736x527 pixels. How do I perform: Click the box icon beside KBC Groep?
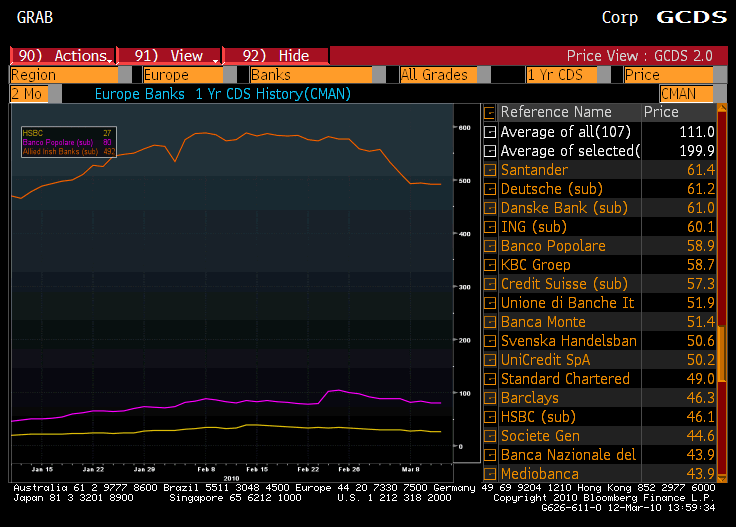[x=490, y=265]
